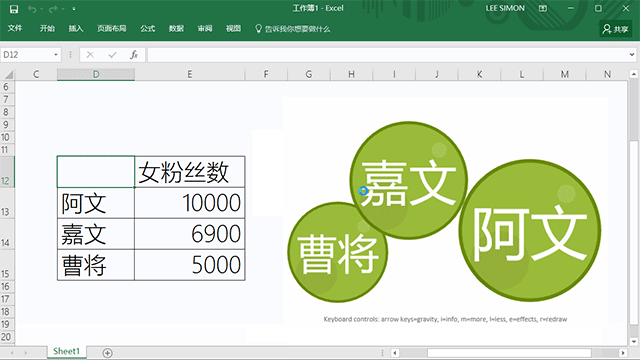The height and width of the screenshot is (360, 640).
Task: Click the horizontal scrollbar right arrow
Action: tap(623, 353)
